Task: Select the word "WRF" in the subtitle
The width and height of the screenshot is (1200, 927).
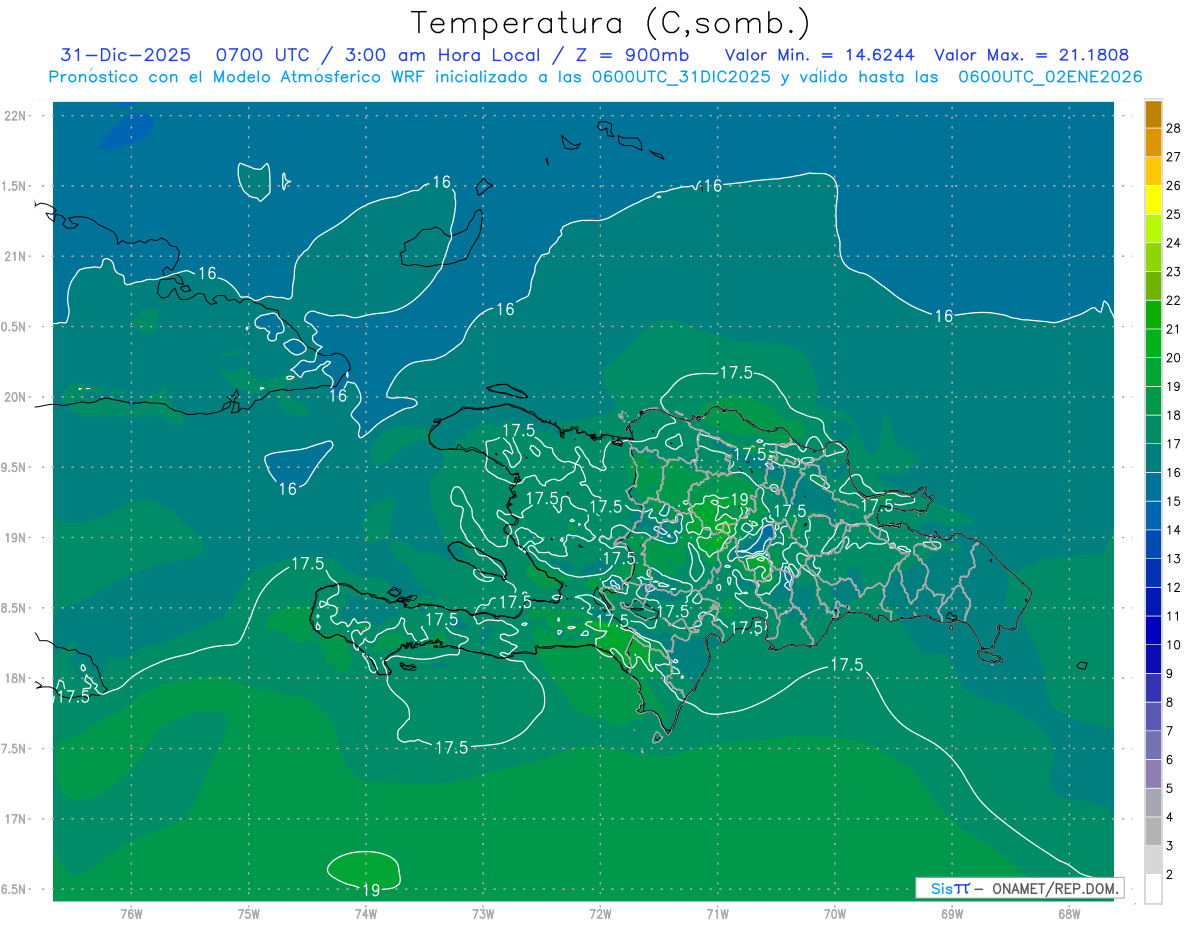Action: click(407, 77)
